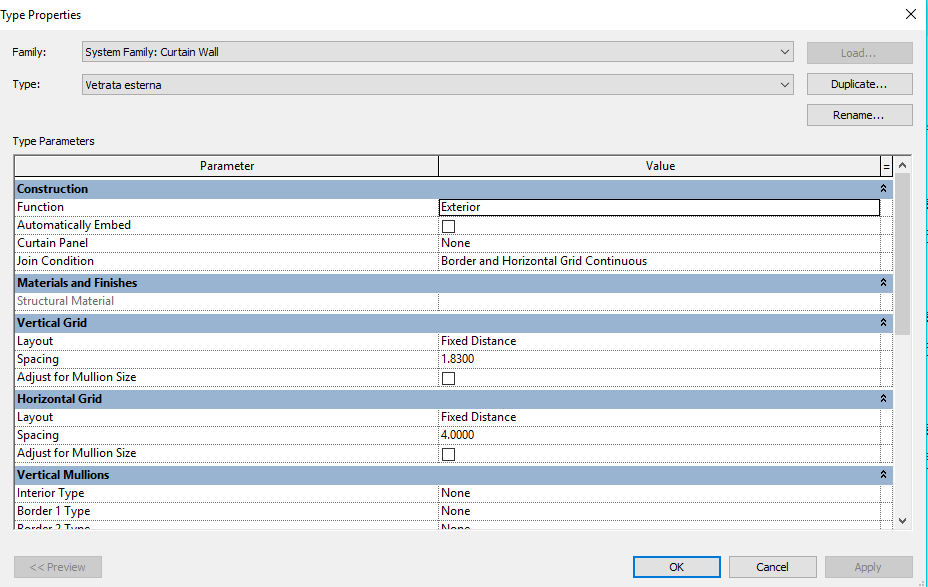Click the parameter list scrollbar thumb

[903, 254]
